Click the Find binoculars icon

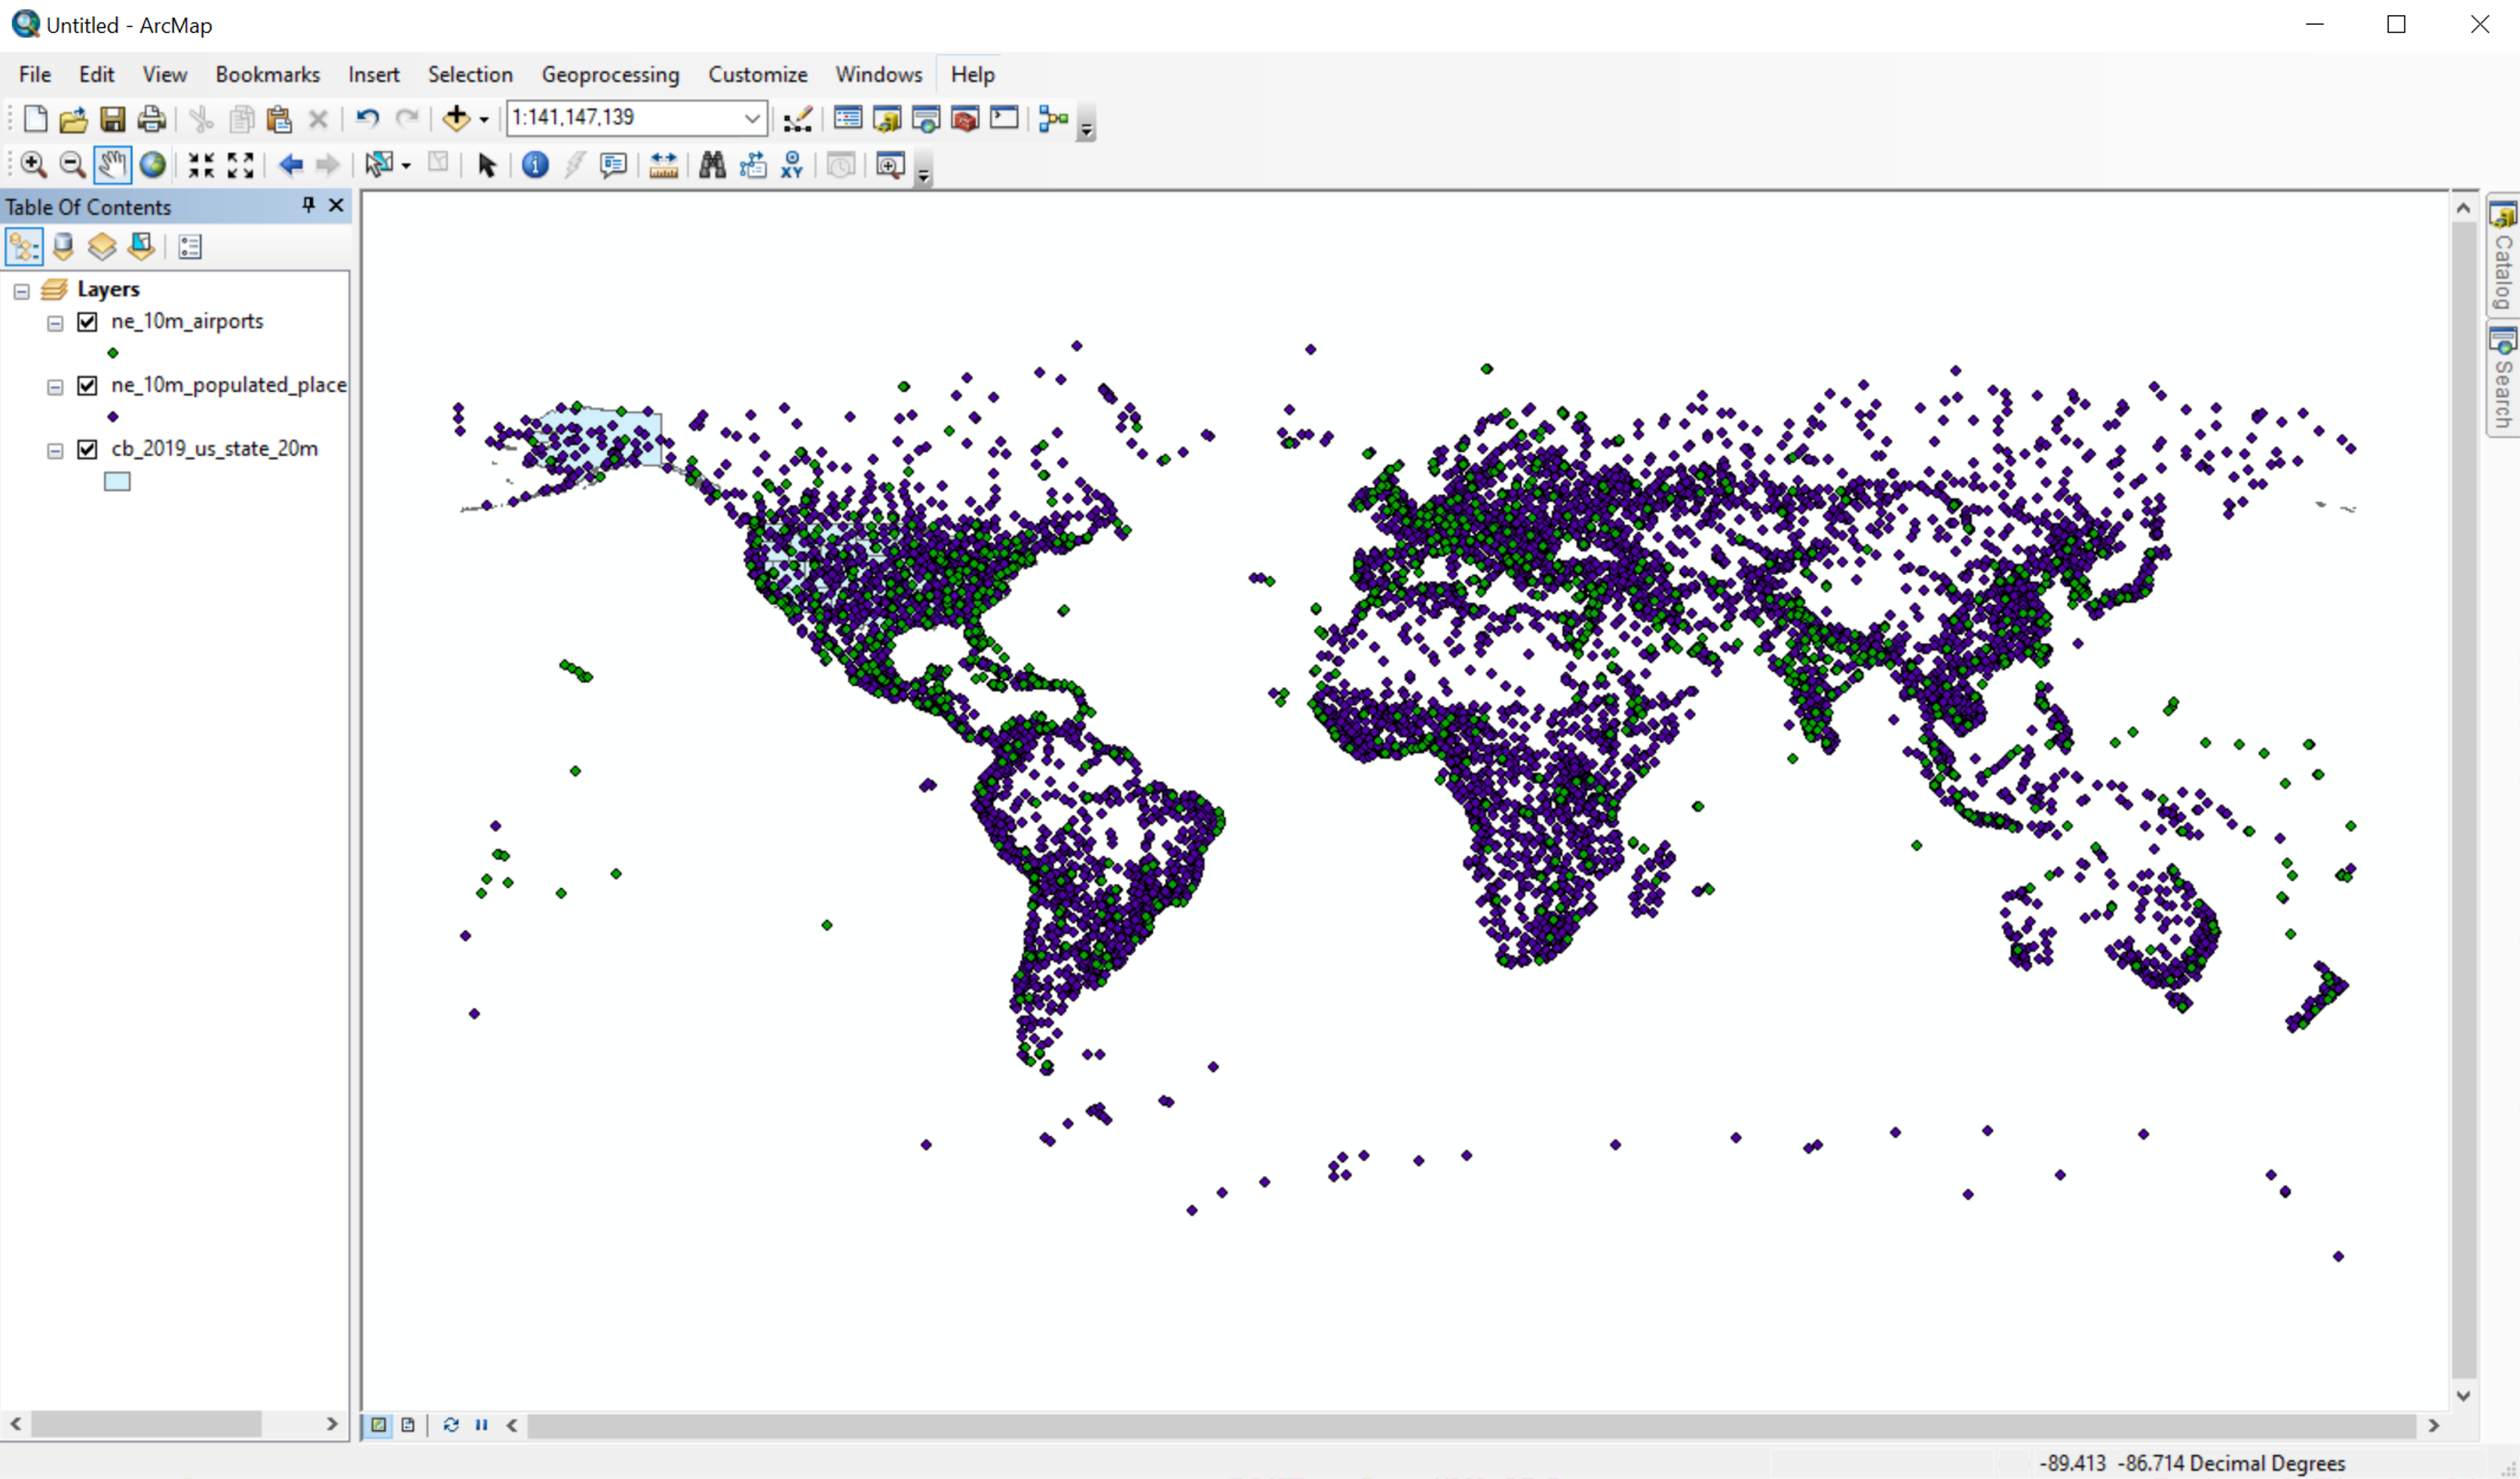pos(712,165)
